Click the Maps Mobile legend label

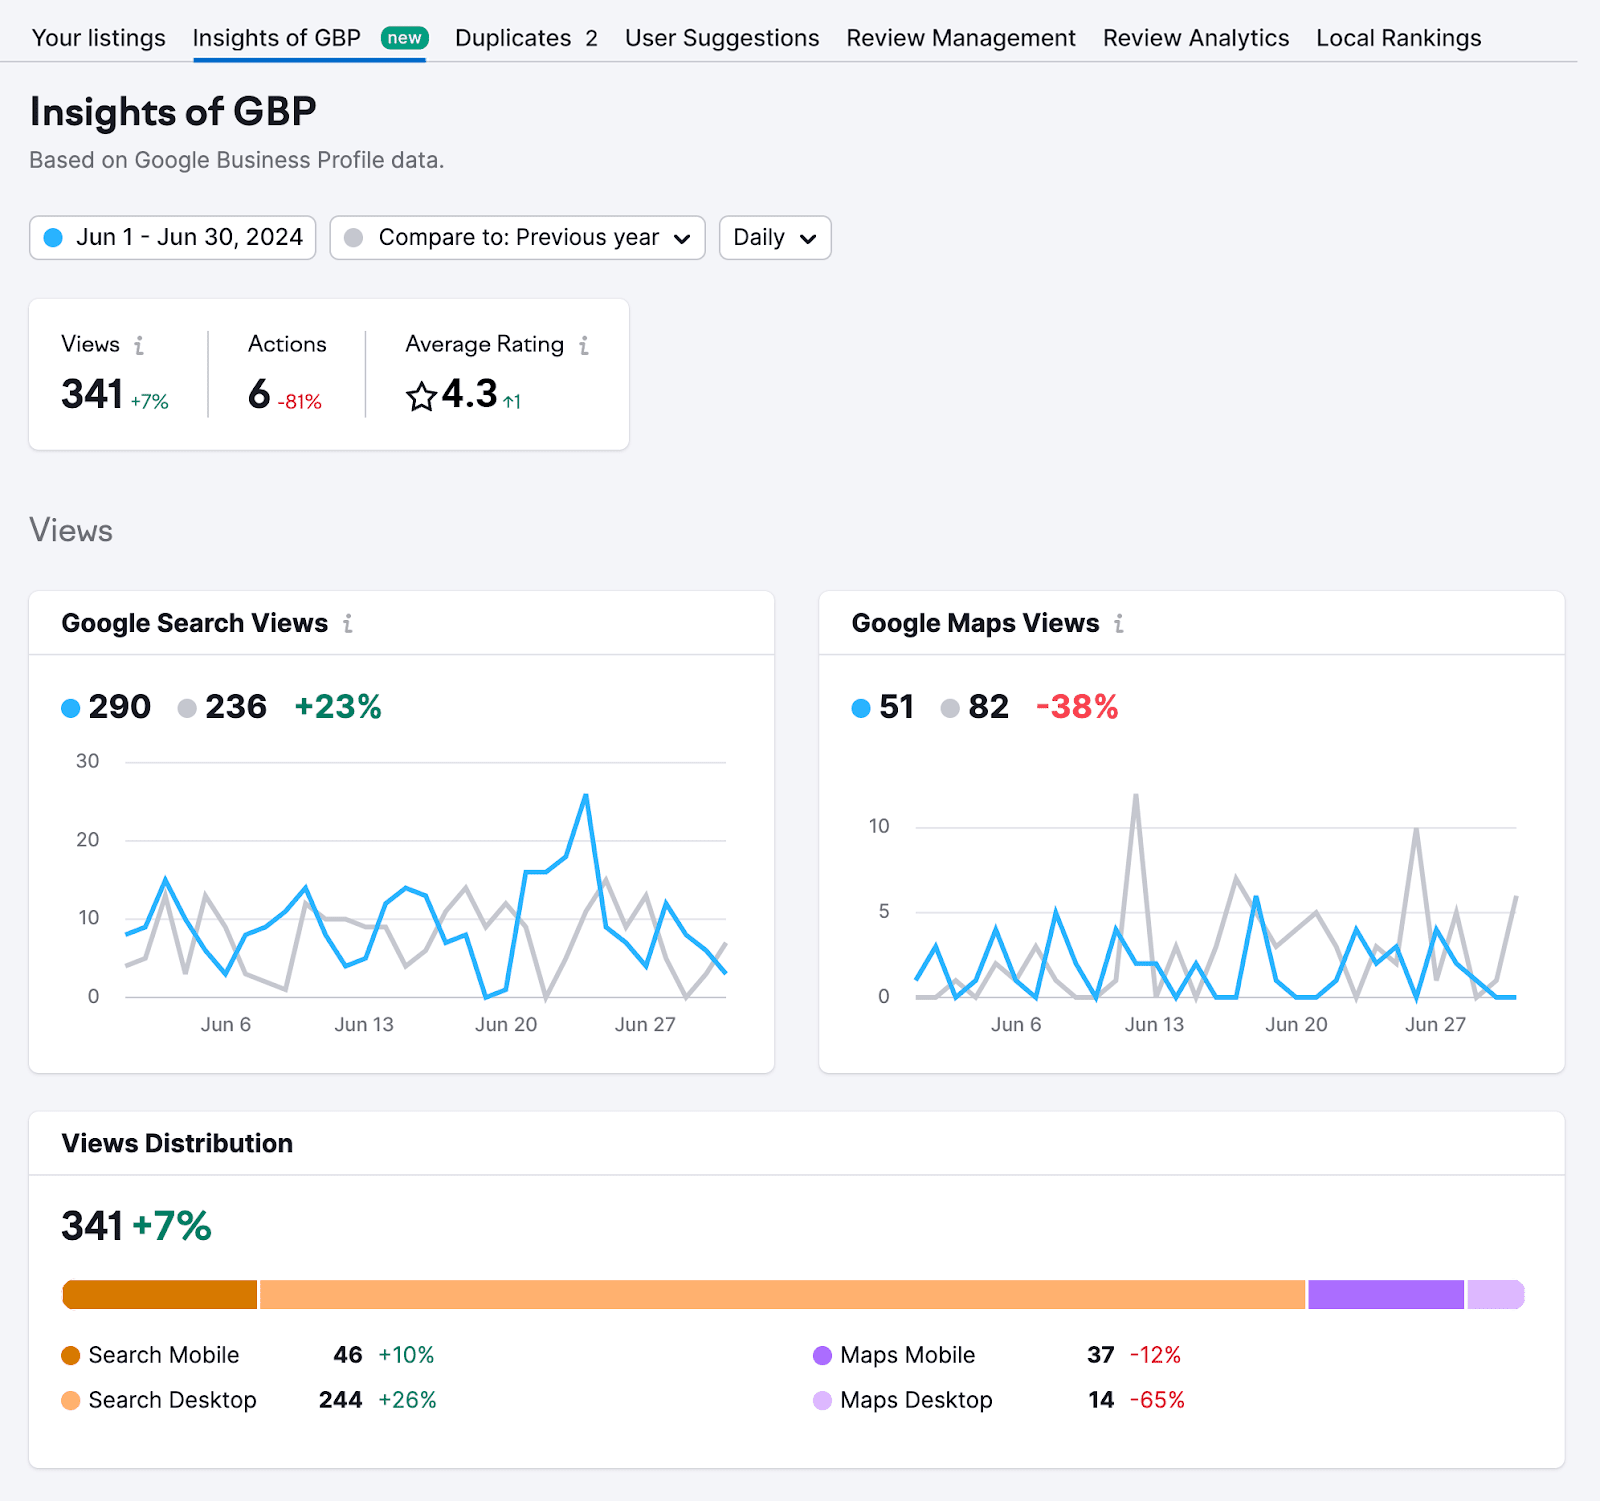908,1355
